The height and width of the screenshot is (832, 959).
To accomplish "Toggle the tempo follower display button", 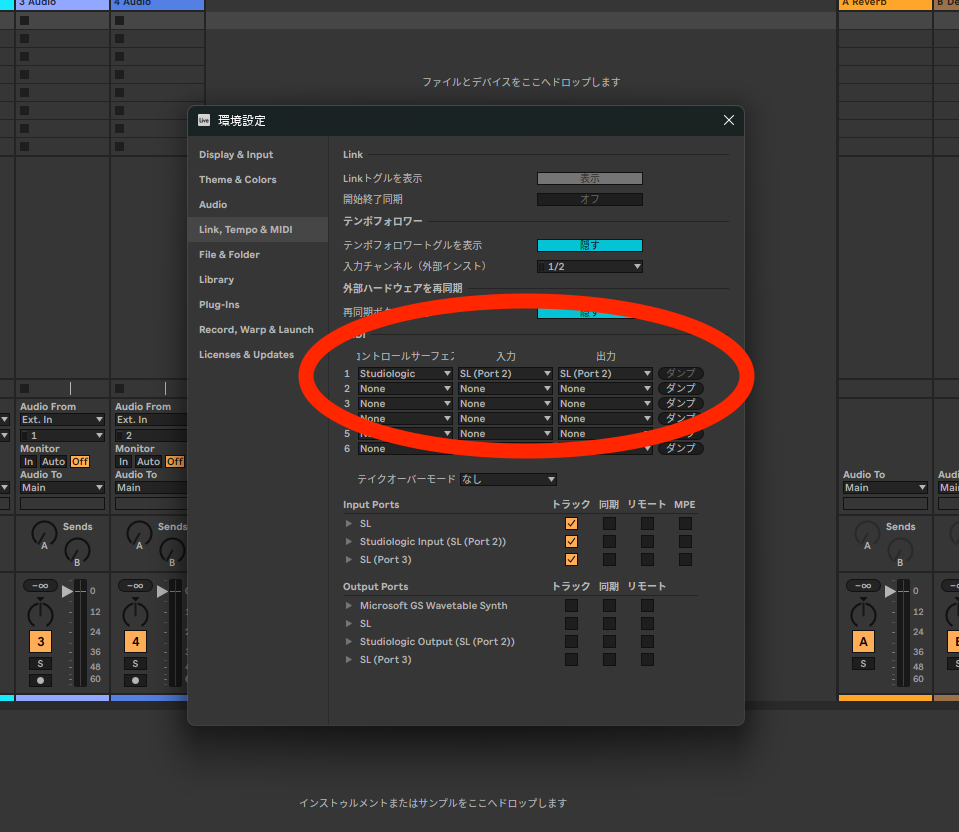I will coord(590,245).
